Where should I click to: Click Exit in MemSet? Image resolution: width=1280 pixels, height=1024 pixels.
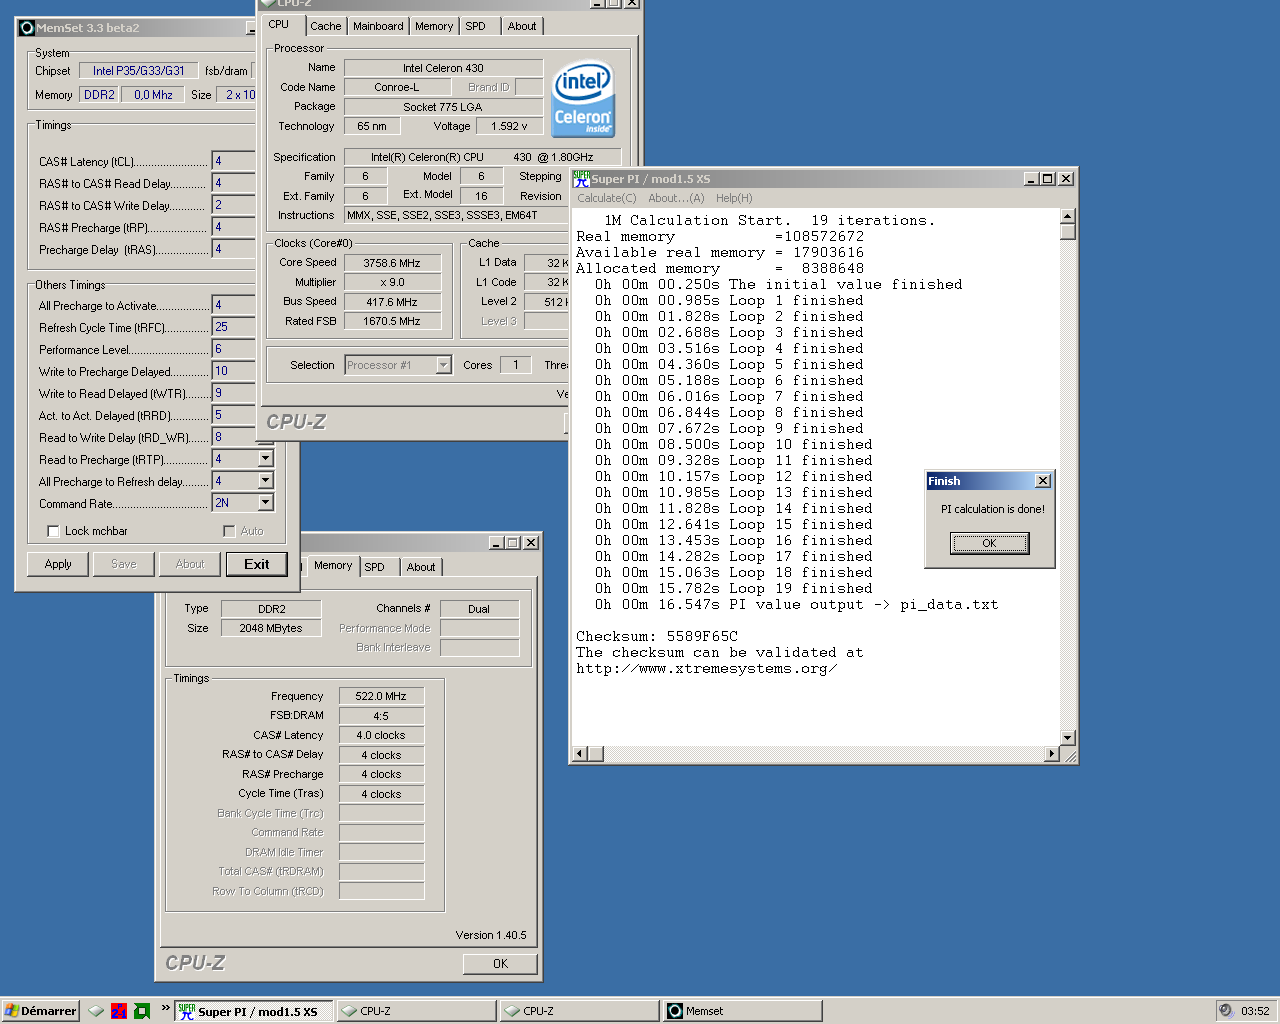click(256, 564)
